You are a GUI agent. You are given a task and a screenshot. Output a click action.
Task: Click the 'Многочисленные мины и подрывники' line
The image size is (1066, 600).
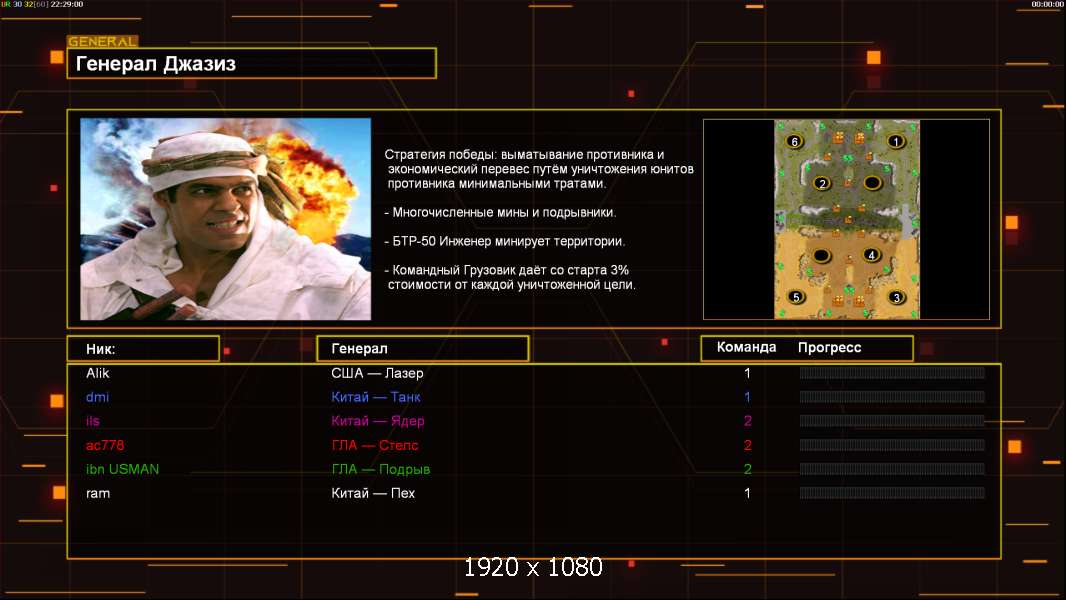coord(500,213)
